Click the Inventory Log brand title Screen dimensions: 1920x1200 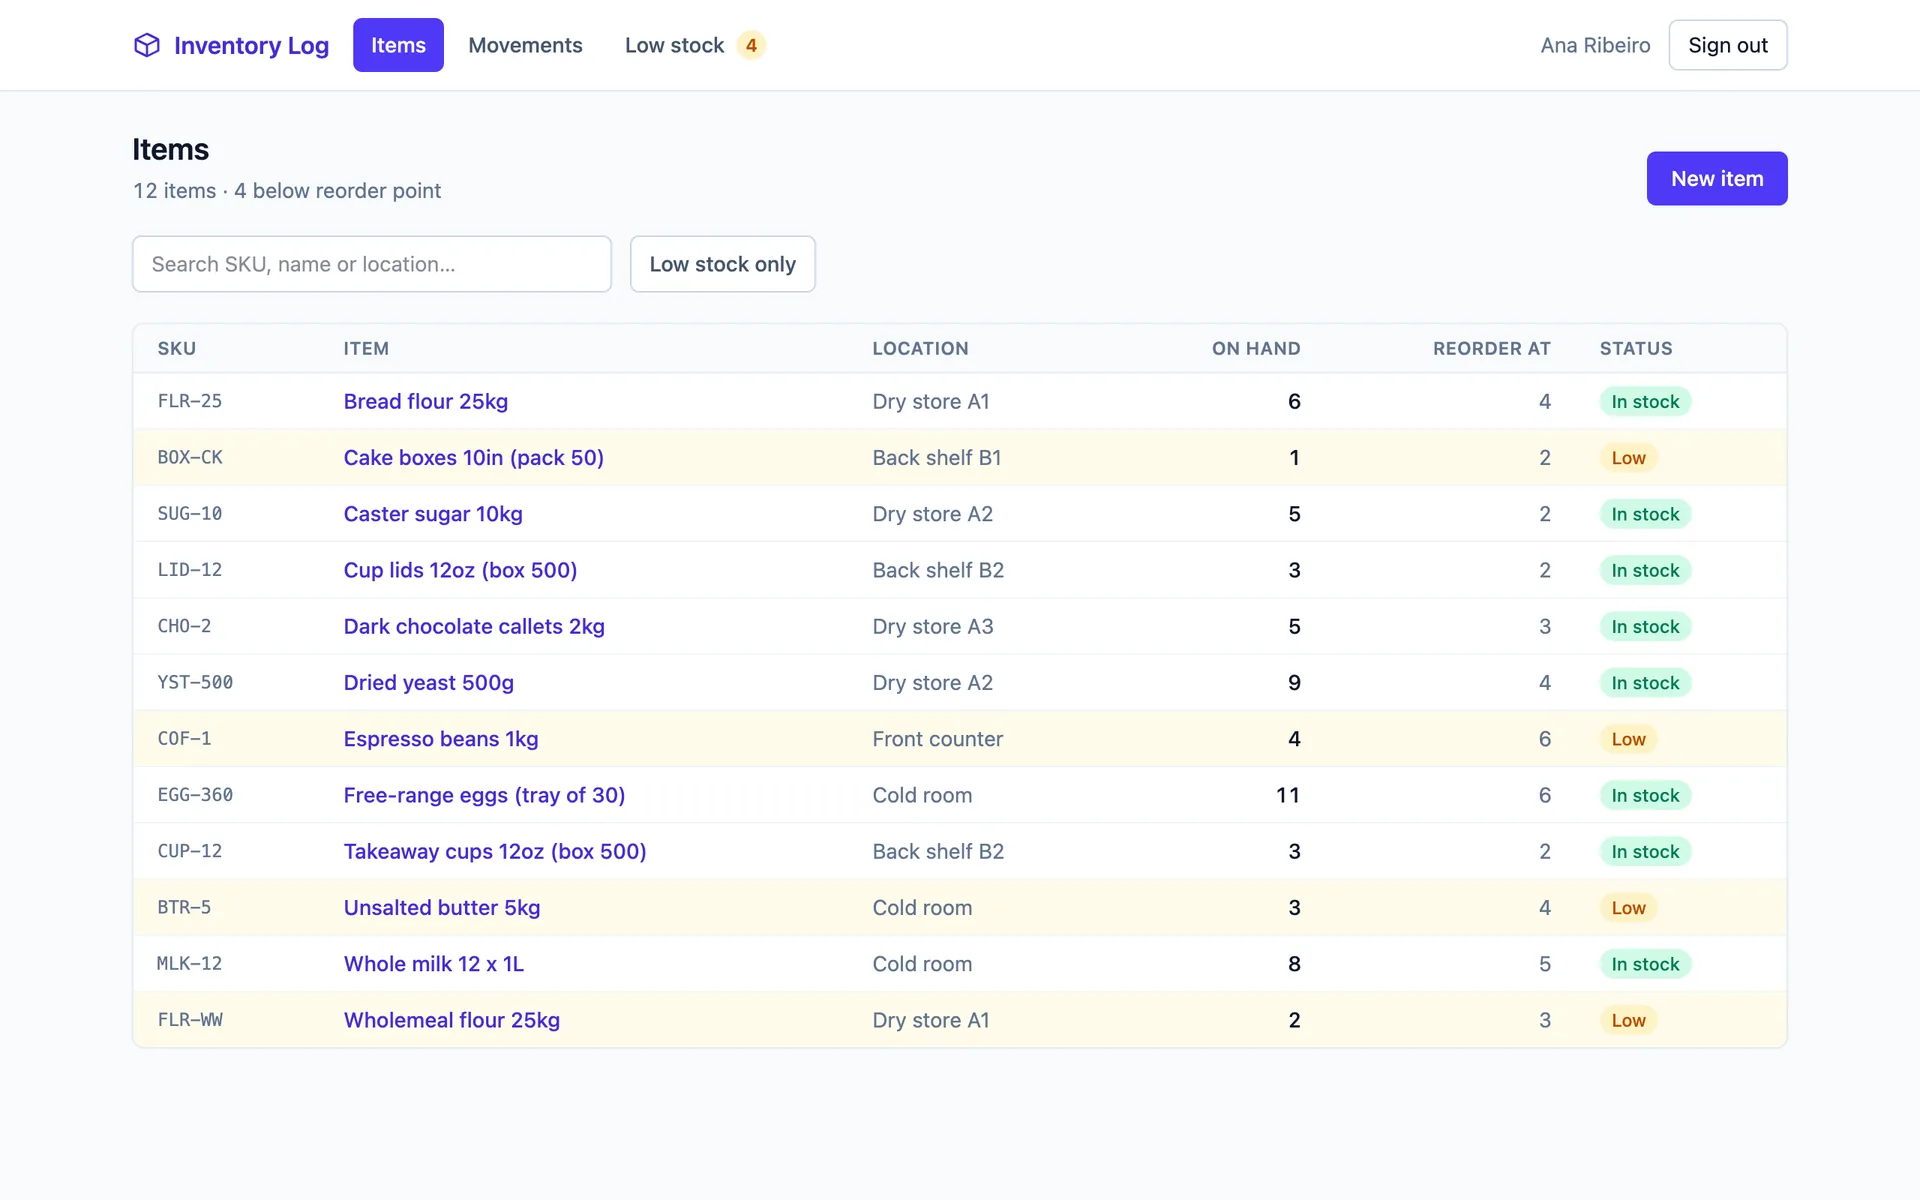[x=251, y=45]
